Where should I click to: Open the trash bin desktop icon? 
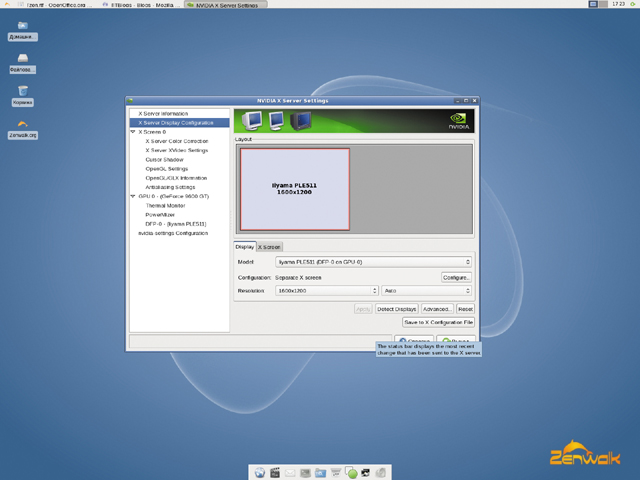[23, 96]
